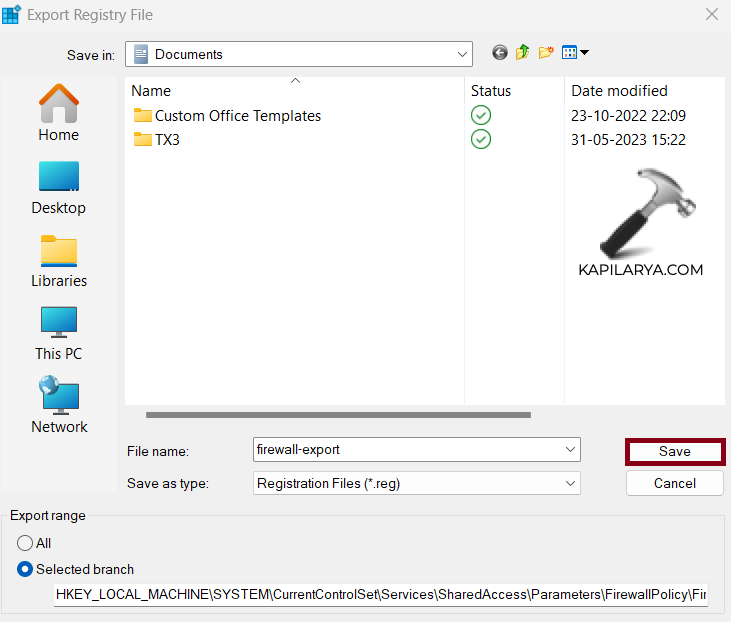This screenshot has height=622, width=731.
Task: Click sync status icon for Custom Office Templates
Action: pyautogui.click(x=481, y=115)
